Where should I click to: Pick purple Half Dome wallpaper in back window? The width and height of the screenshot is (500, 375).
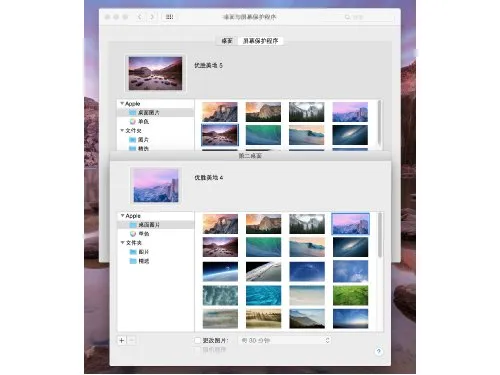350,112
